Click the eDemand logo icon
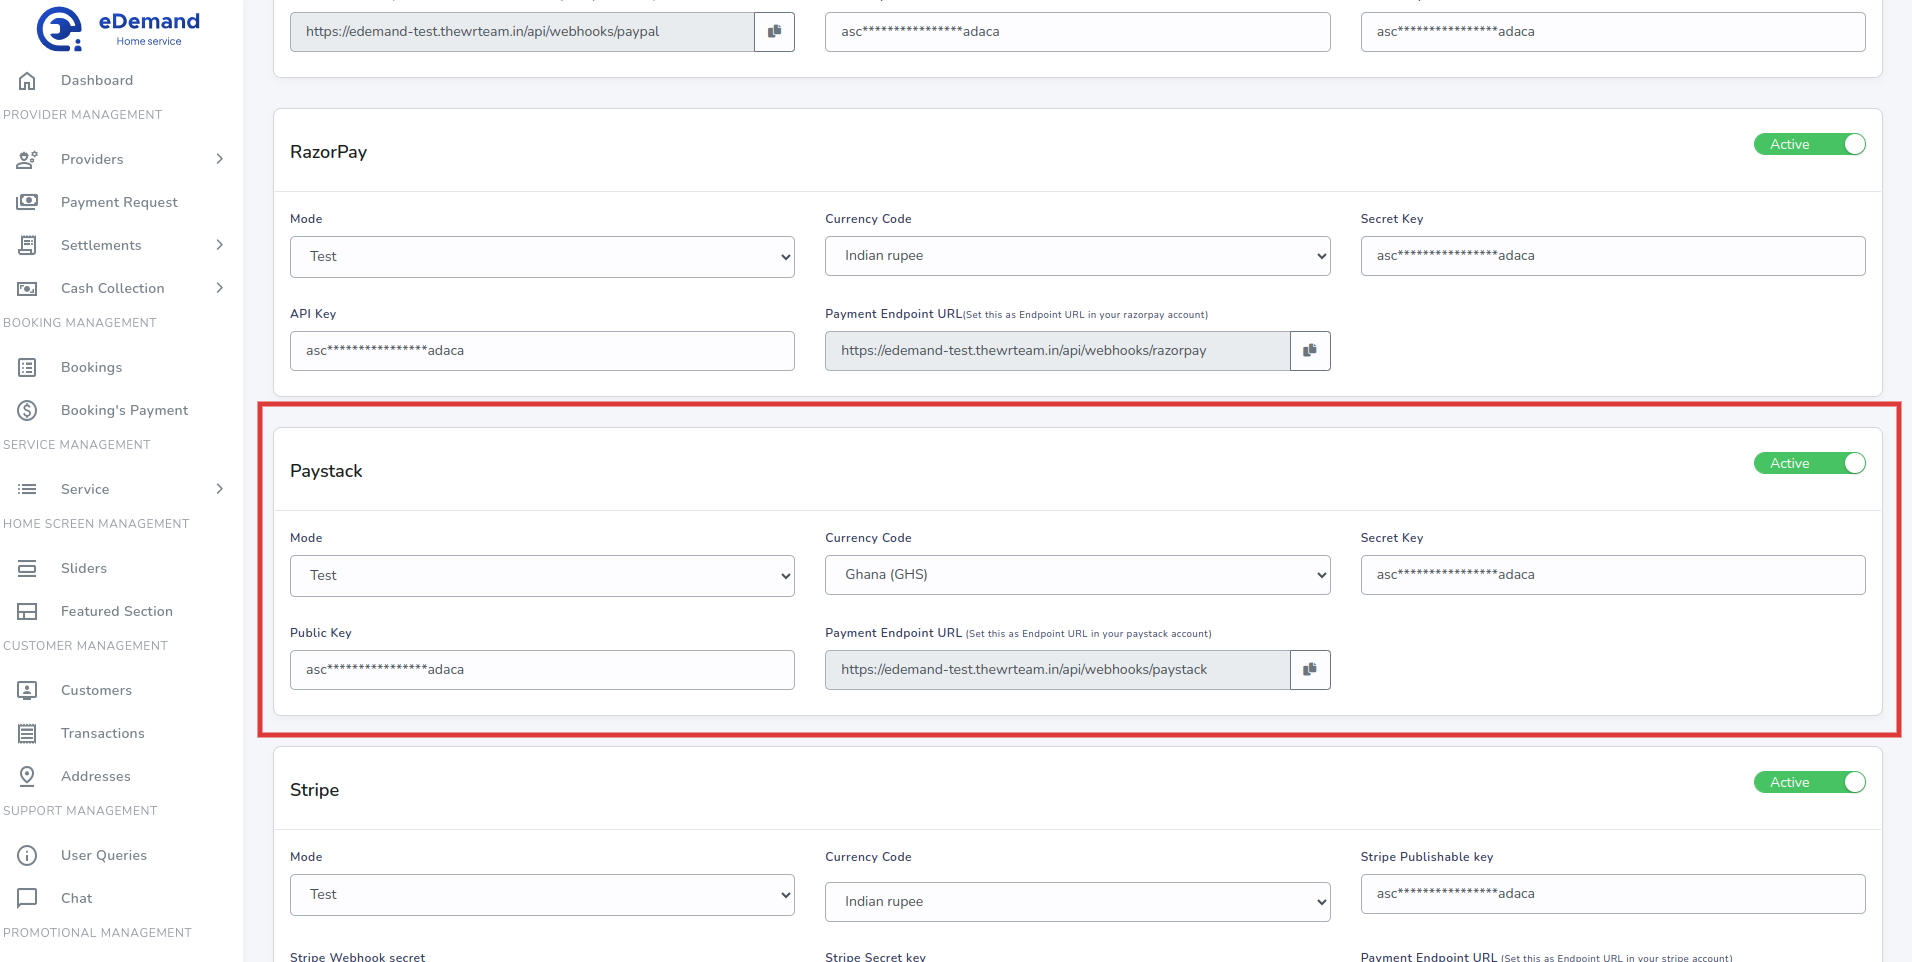The image size is (1912, 962). 59,29
